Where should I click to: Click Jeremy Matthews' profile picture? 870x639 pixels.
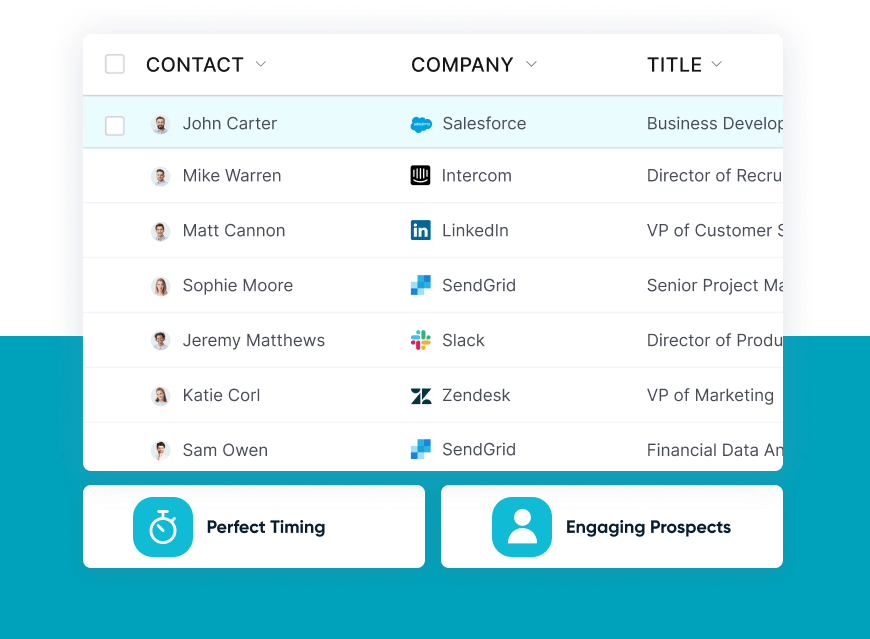161,341
